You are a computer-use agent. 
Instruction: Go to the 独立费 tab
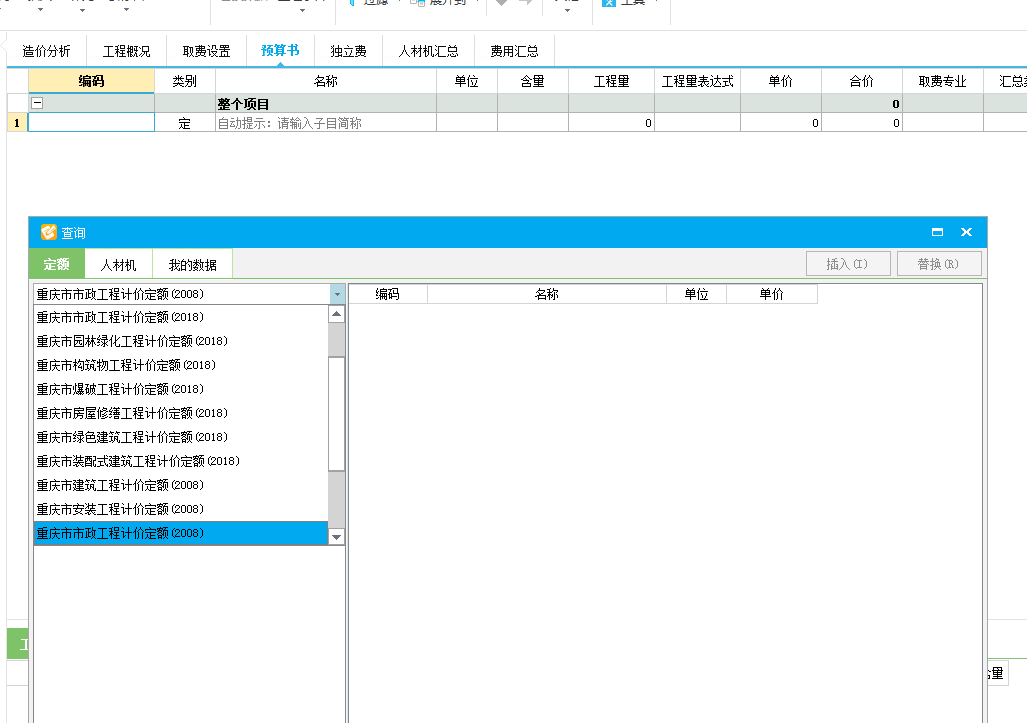pyautogui.click(x=348, y=51)
